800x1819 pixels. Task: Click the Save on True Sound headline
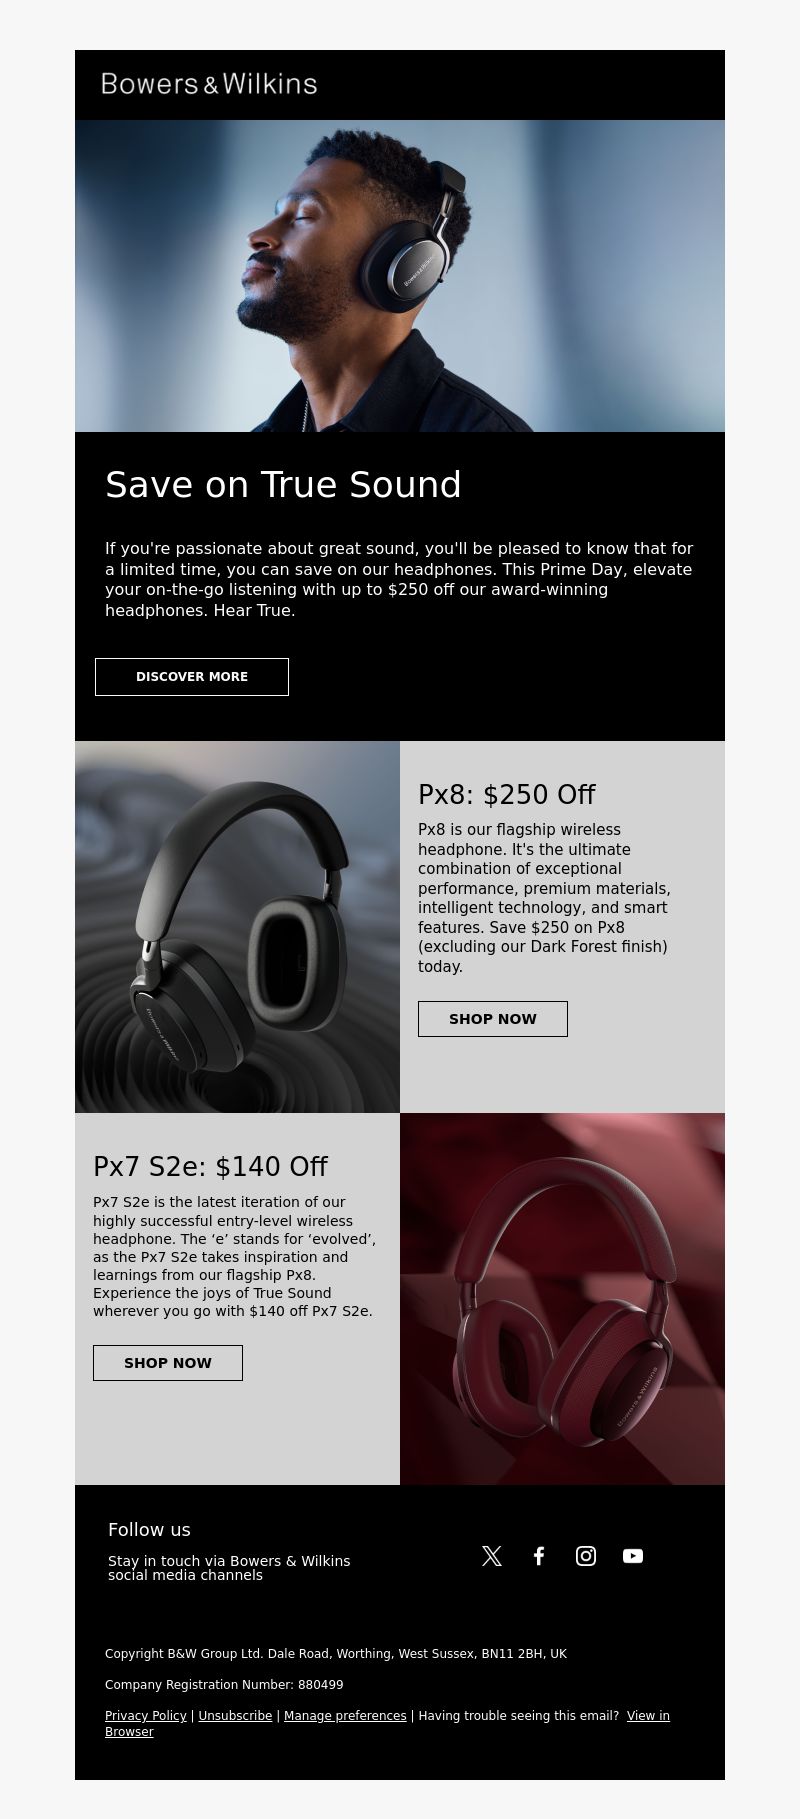tap(283, 485)
